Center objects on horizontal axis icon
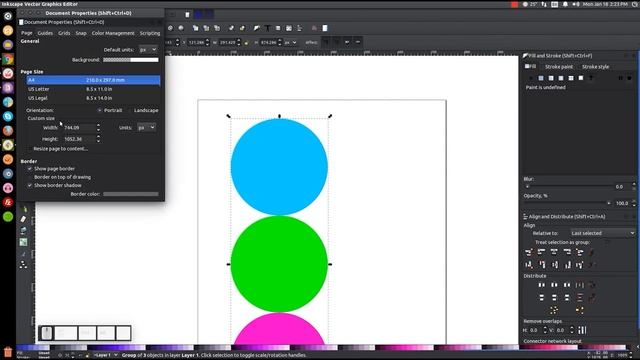The height and width of the screenshot is (360, 640). [555, 265]
